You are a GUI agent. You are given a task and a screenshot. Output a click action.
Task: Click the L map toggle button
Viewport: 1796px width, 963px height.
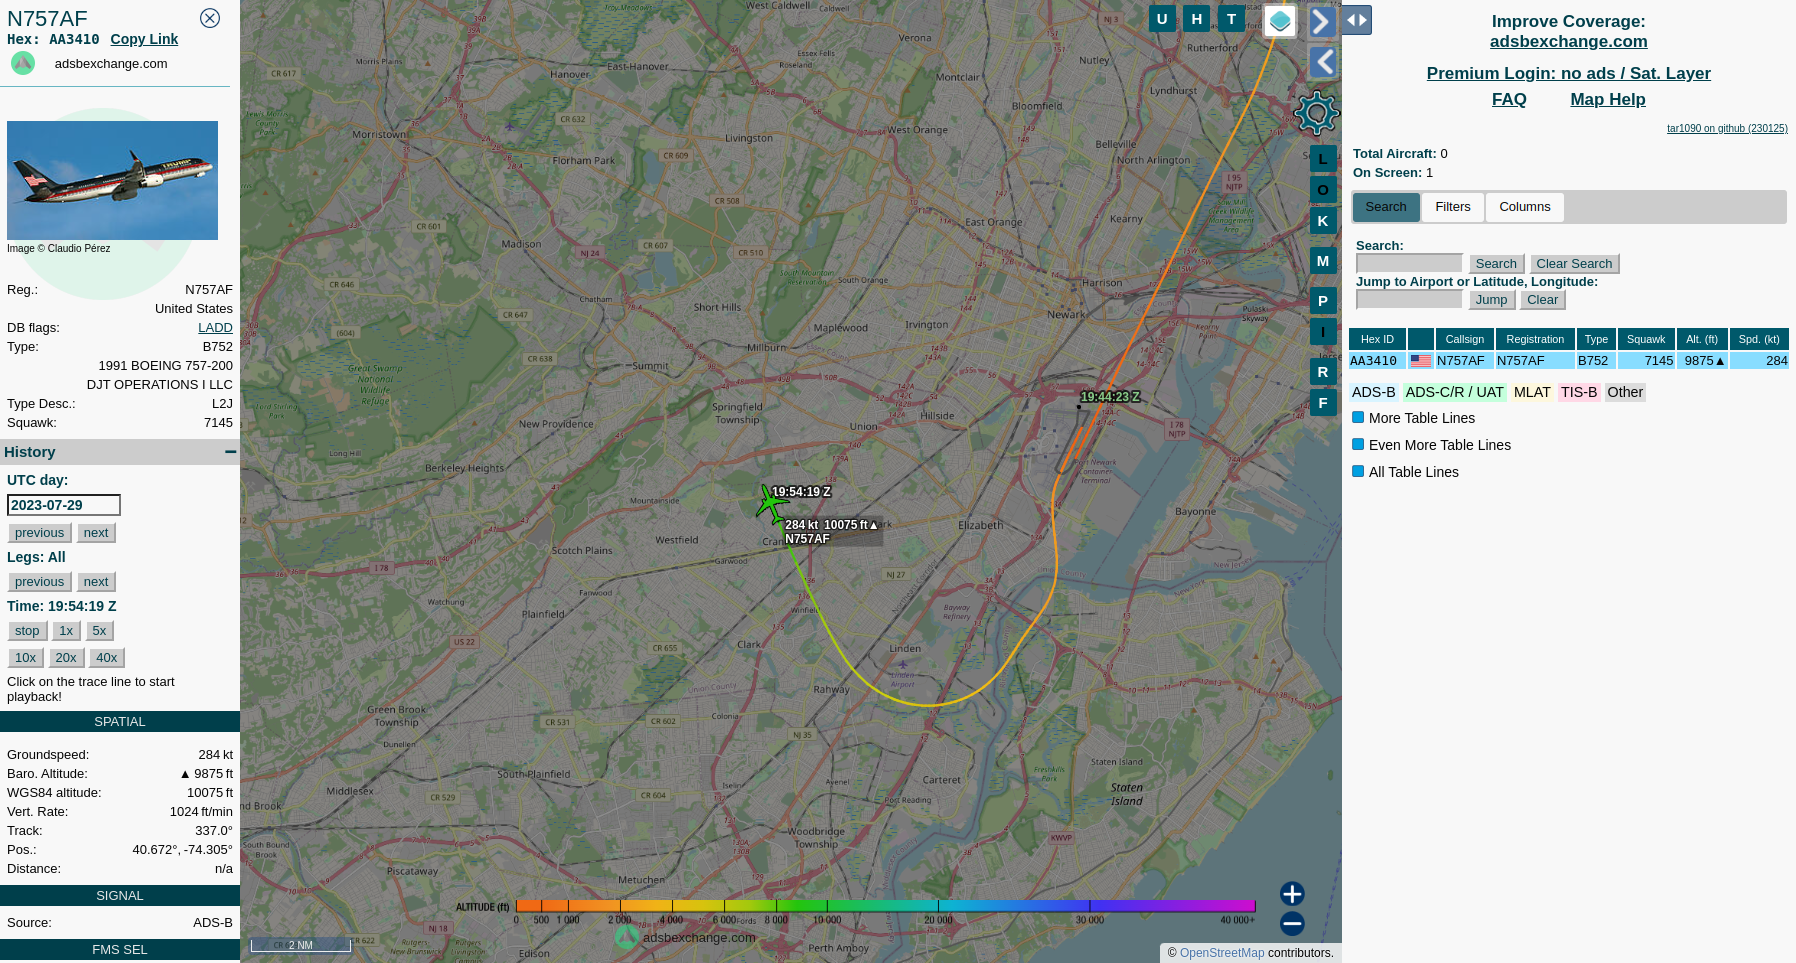point(1323,159)
